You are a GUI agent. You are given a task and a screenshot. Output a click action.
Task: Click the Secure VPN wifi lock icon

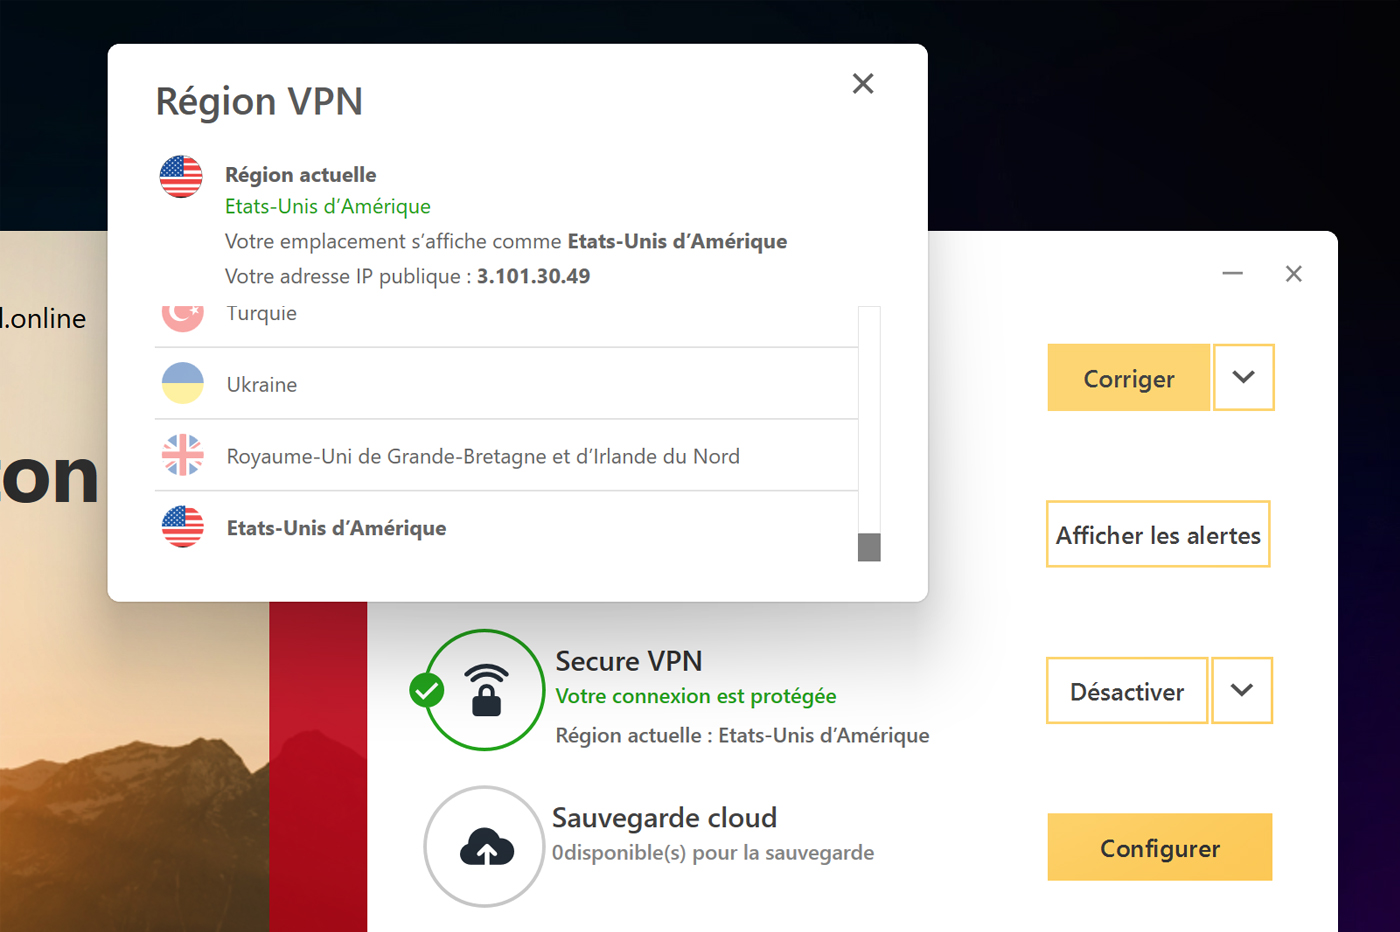(x=485, y=690)
